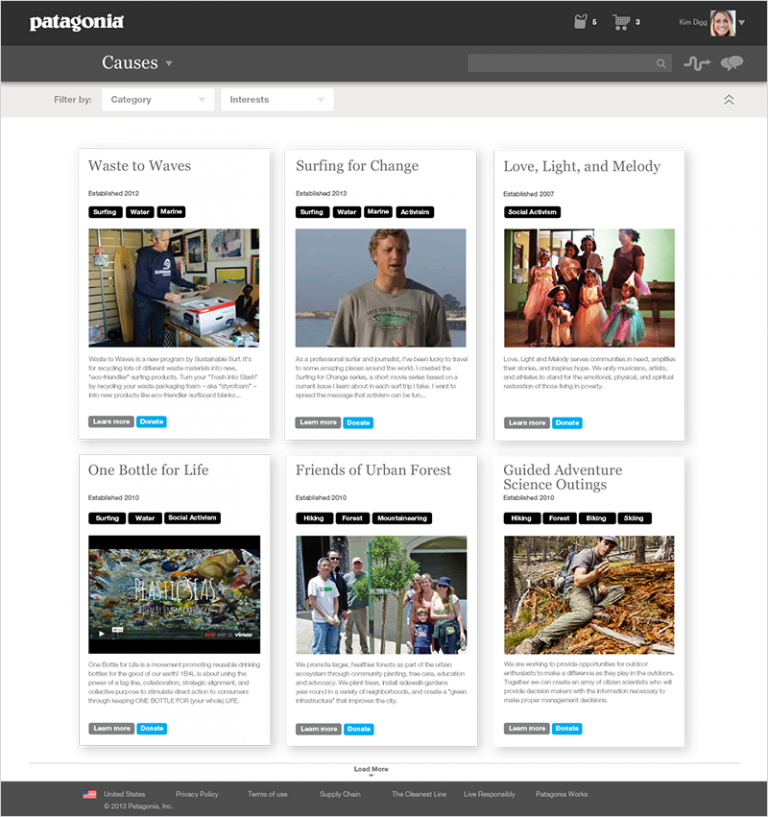The image size is (768, 817).
Task: Click Learn more on Surfing for Change
Action: coord(318,423)
